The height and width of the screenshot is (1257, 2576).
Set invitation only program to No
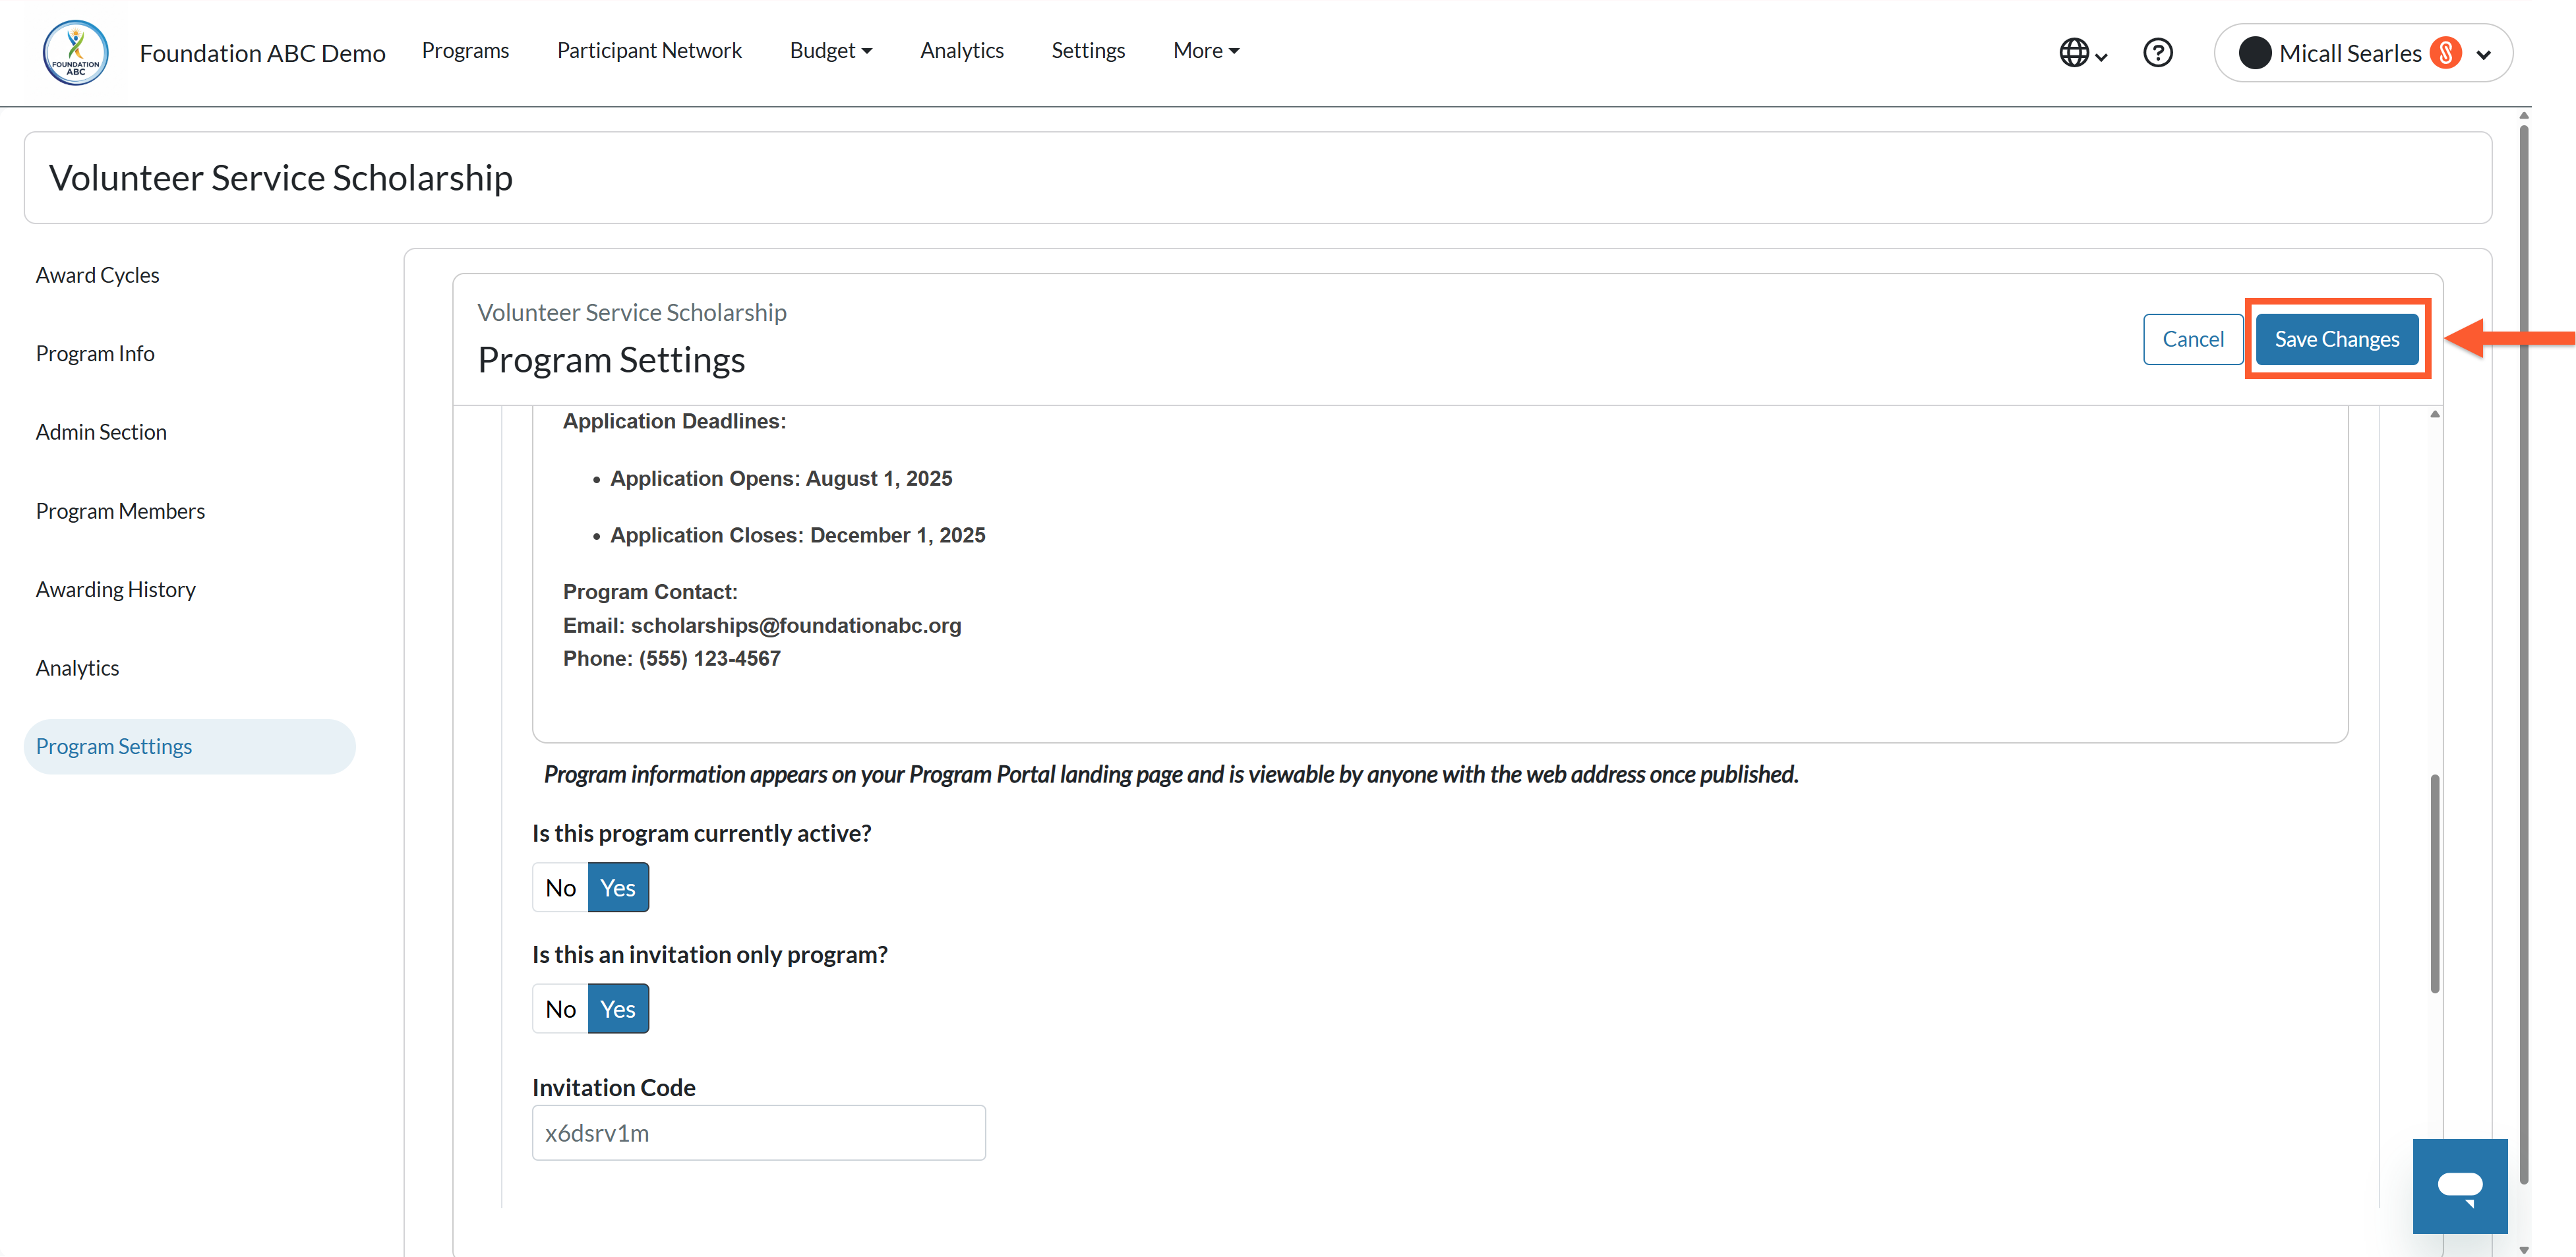[x=560, y=1008]
